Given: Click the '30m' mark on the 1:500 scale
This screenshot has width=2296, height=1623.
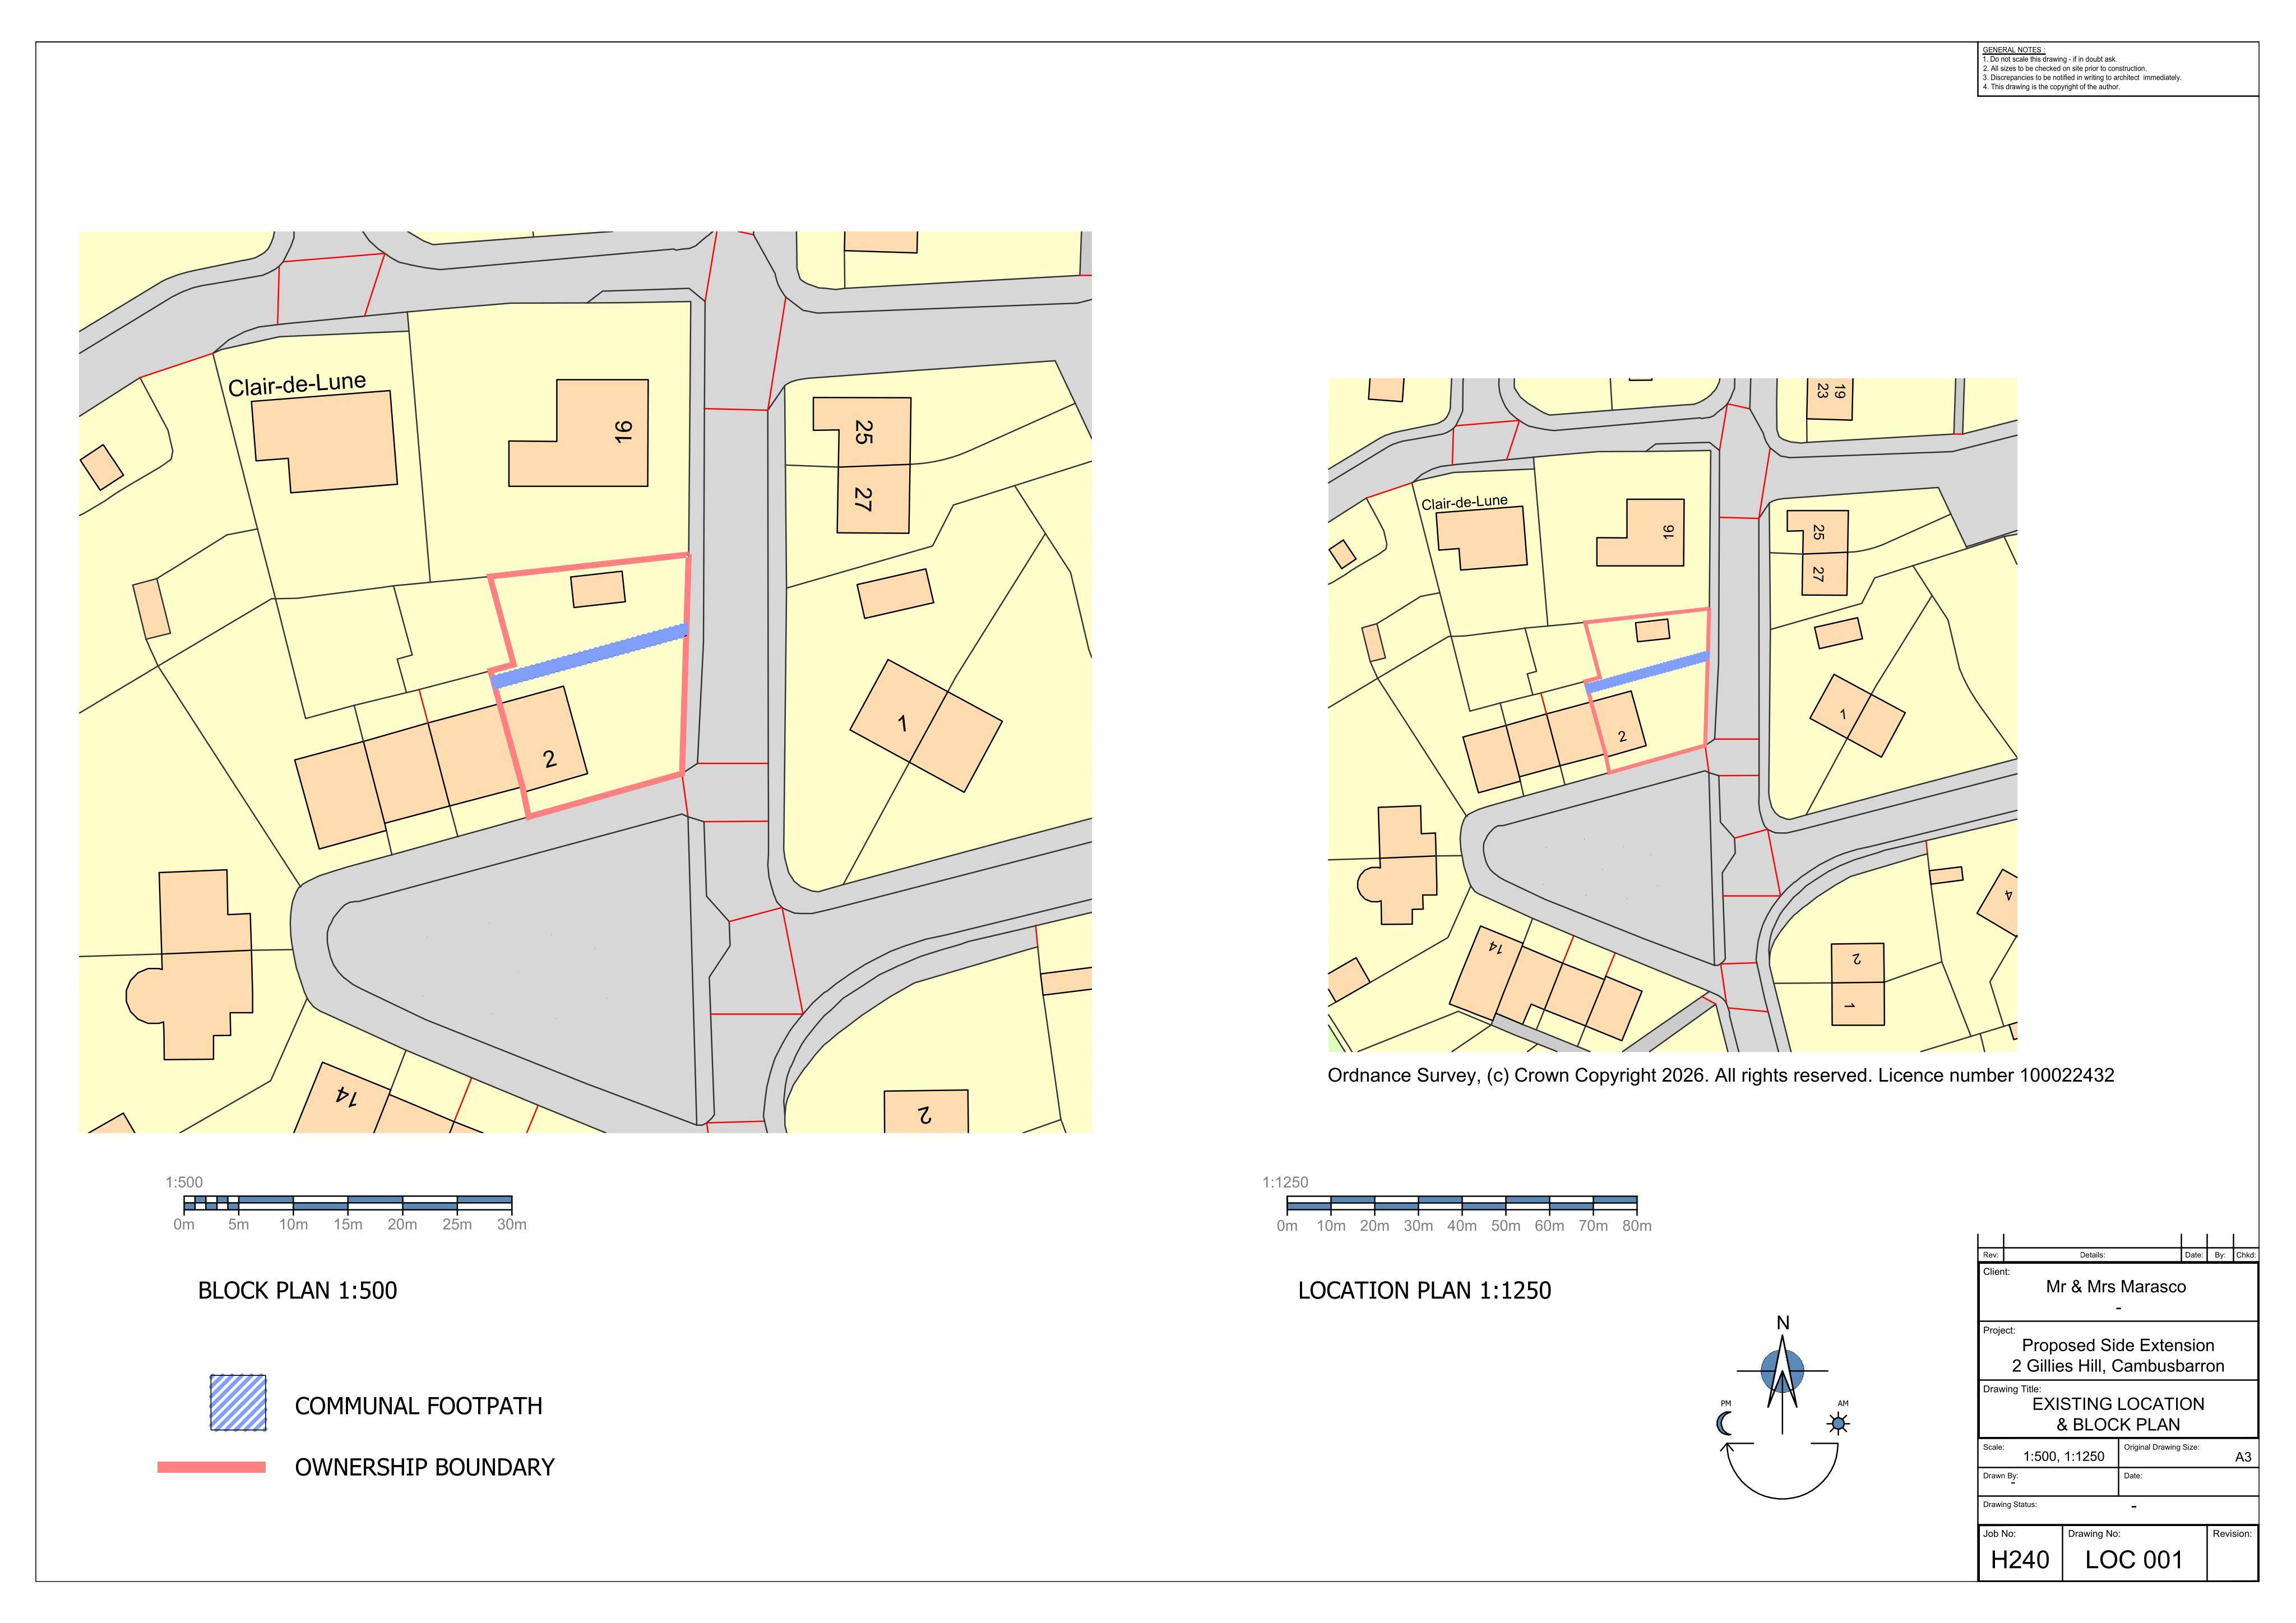Looking at the screenshot, I should (511, 1224).
